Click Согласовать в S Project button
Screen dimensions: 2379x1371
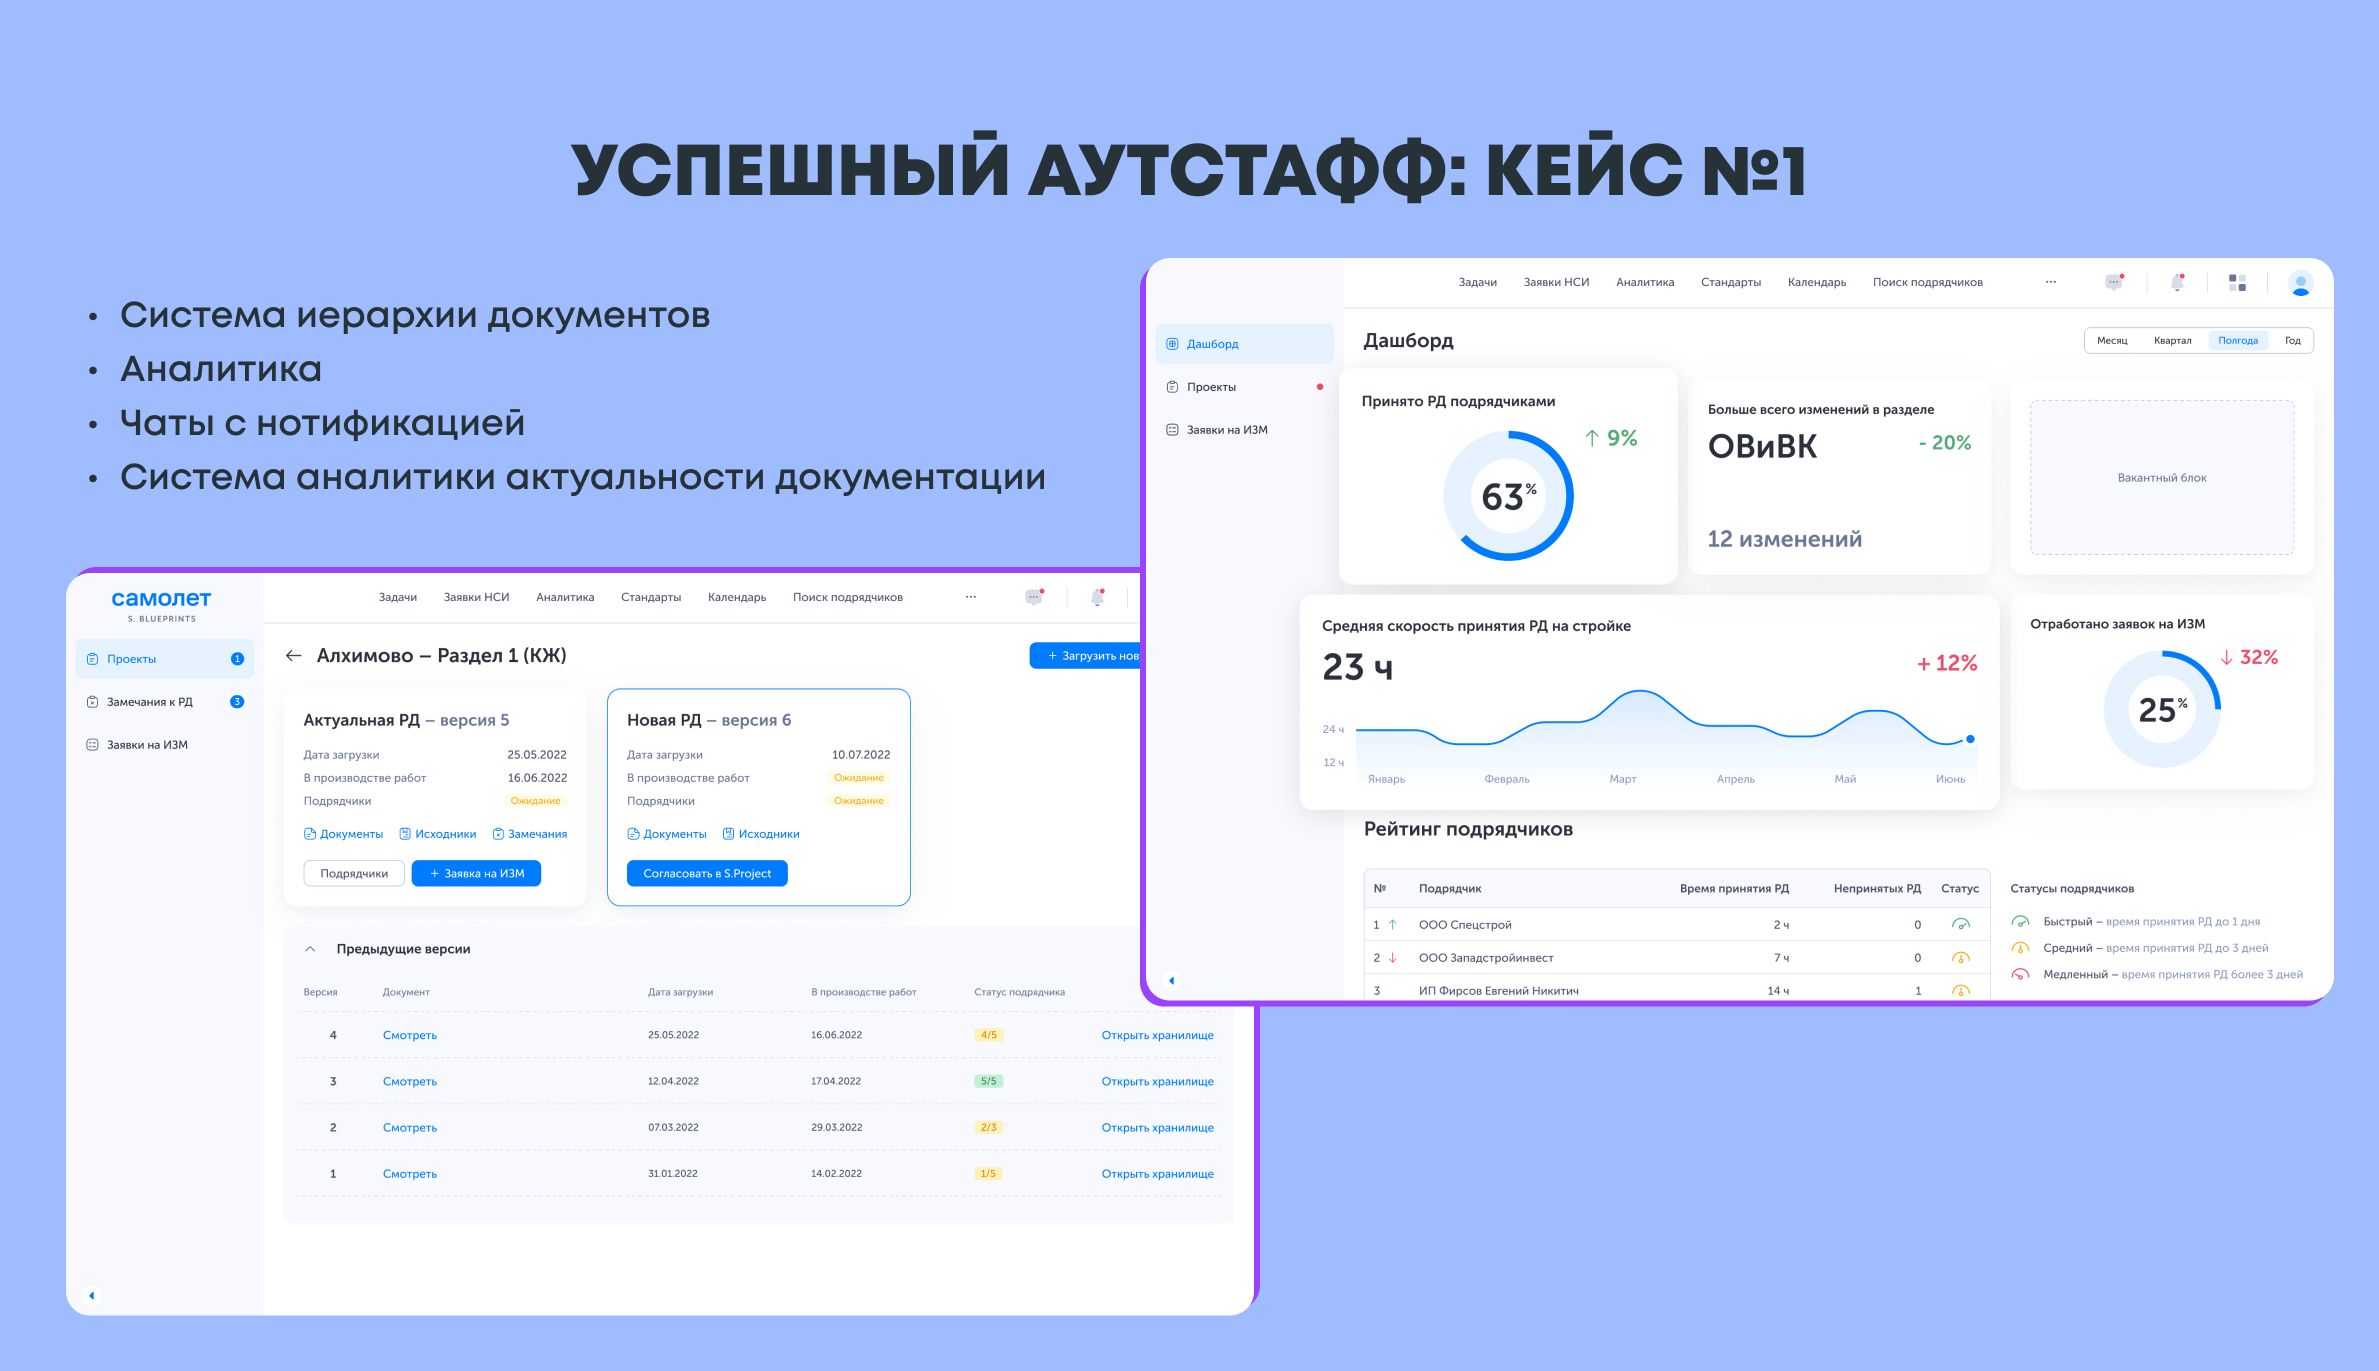pyautogui.click(x=706, y=871)
